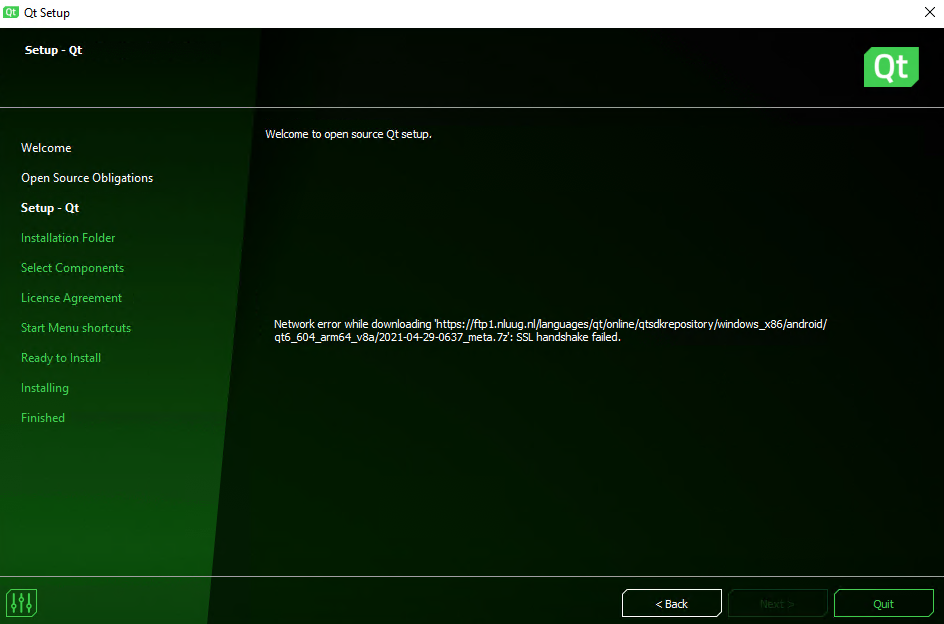Click the Qt icon in title bar
Image resolution: width=944 pixels, height=624 pixels.
point(12,13)
